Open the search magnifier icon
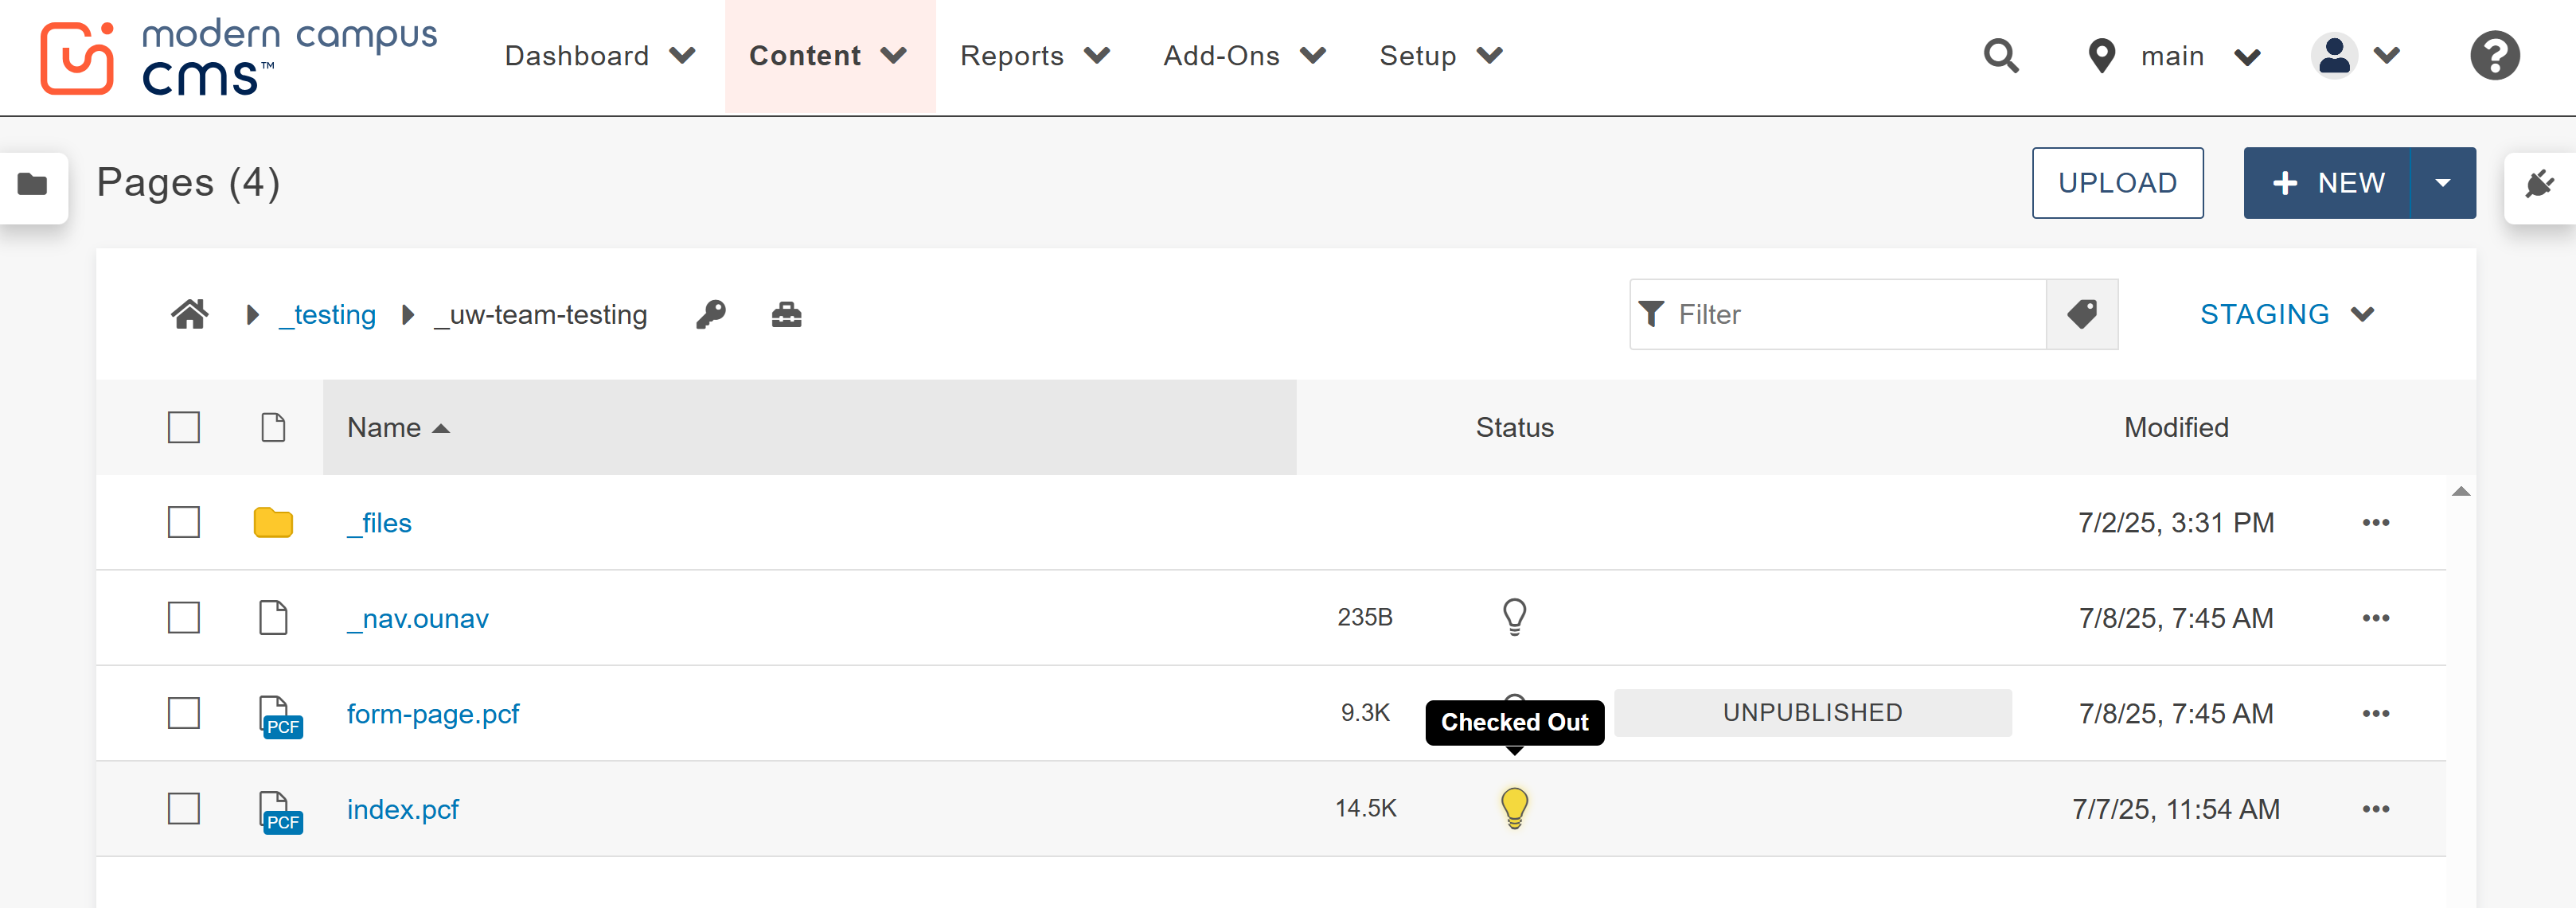2576x908 pixels. 2001,56
